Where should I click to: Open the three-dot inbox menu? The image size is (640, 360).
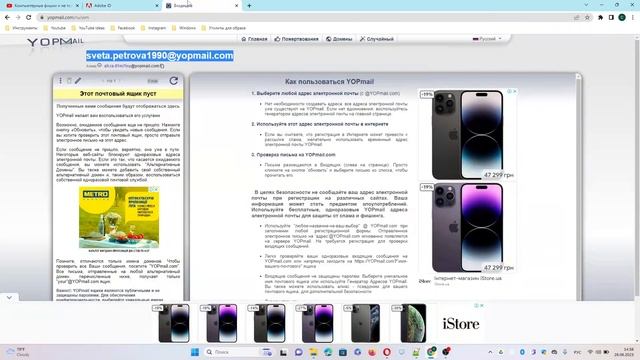pos(60,81)
